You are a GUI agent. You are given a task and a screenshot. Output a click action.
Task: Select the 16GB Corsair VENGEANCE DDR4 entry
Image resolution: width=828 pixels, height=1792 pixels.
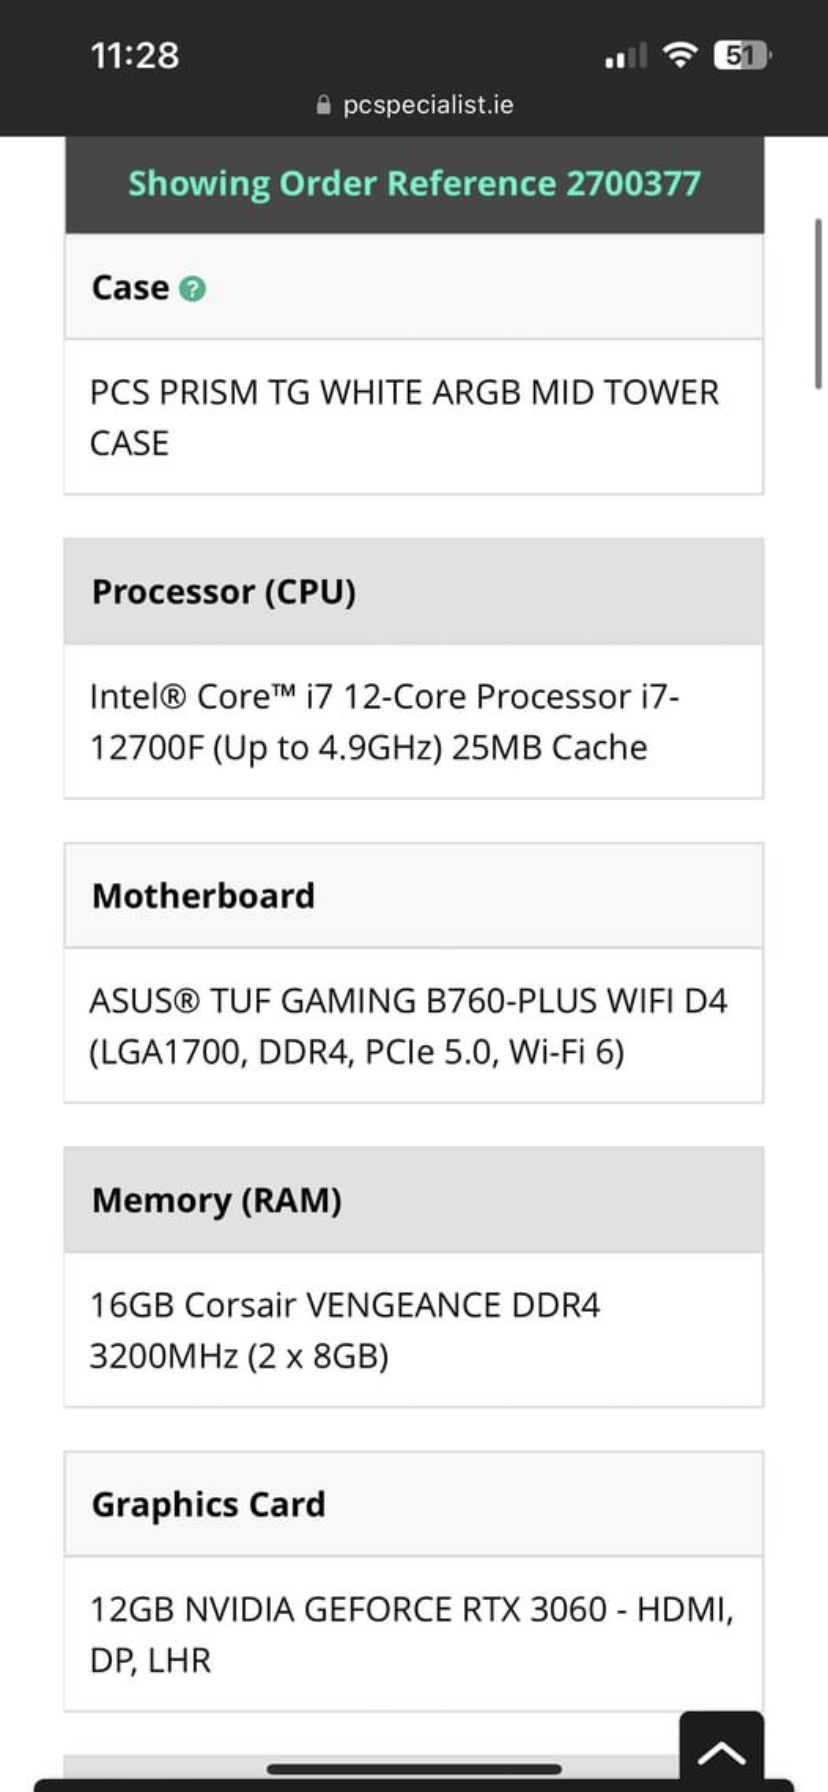[x=414, y=1329]
